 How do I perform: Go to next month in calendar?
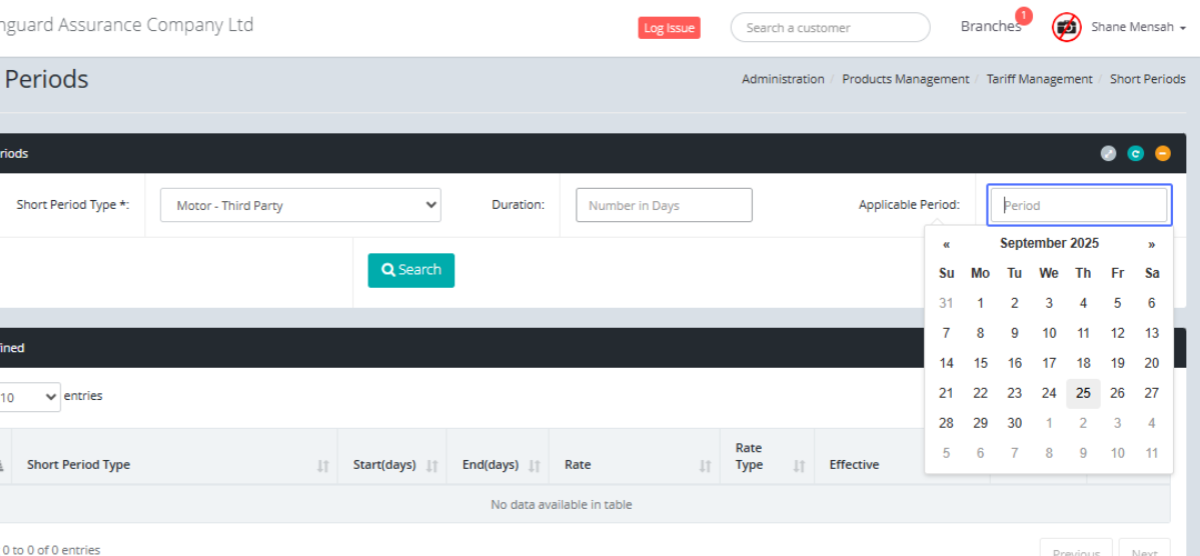1152,244
